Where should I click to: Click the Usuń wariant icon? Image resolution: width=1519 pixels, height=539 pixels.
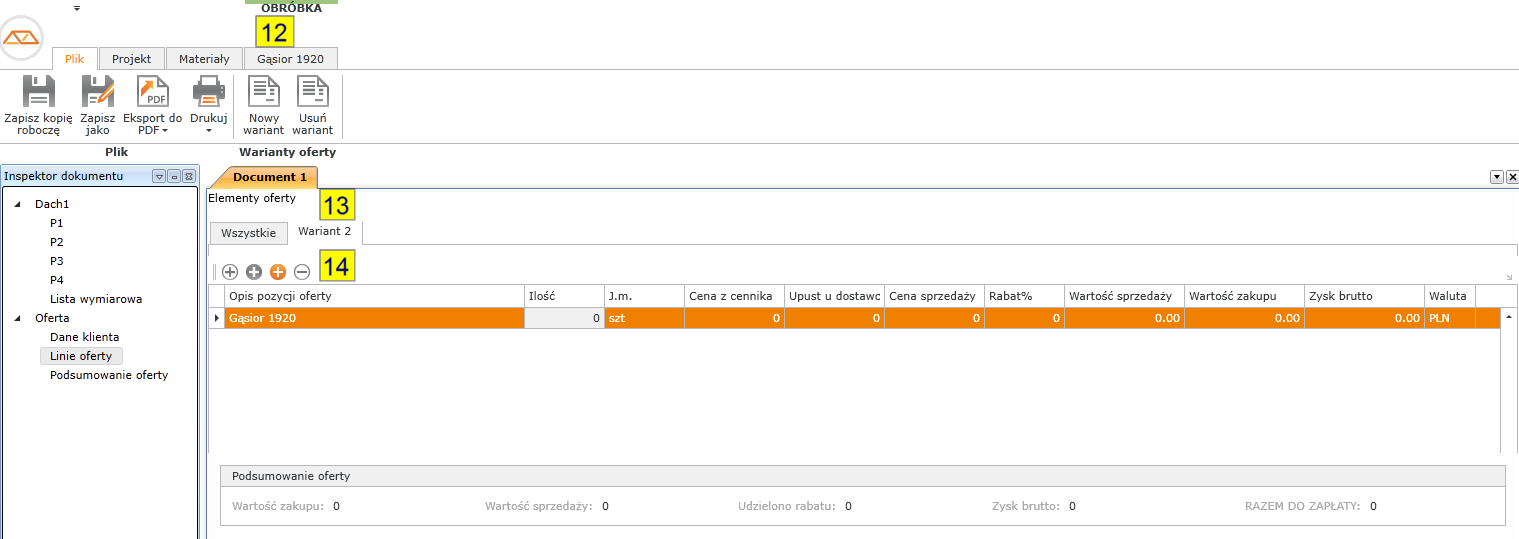(313, 92)
